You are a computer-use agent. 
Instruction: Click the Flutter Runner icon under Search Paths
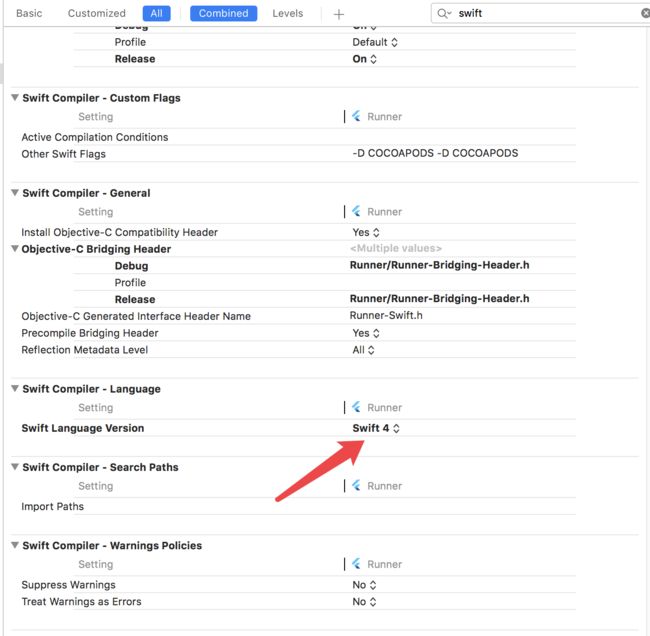pyautogui.click(x=356, y=485)
